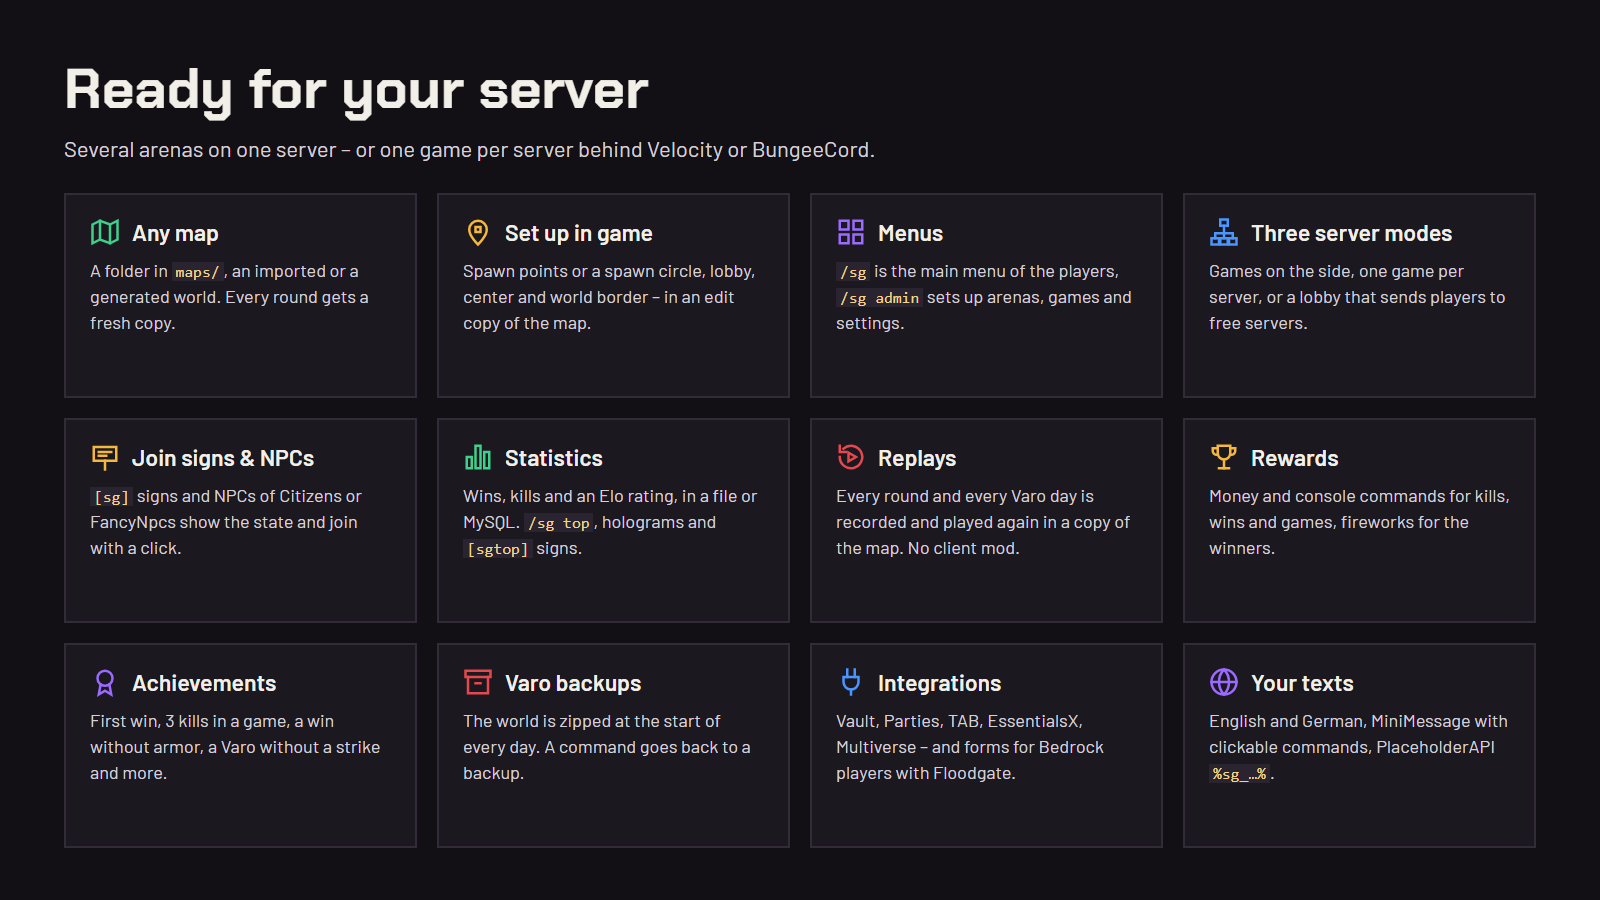Click the maps/ code snippet

pyautogui.click(x=197, y=272)
